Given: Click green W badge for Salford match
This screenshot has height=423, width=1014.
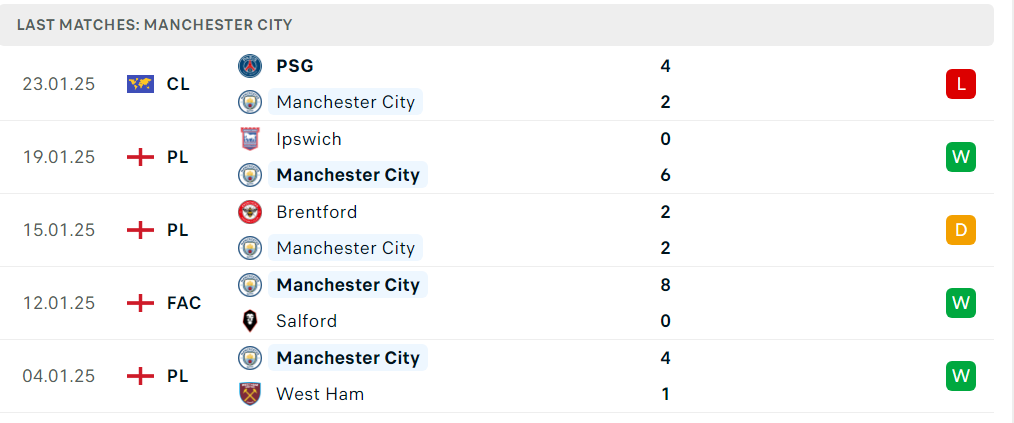Looking at the screenshot, I should pos(960,303).
